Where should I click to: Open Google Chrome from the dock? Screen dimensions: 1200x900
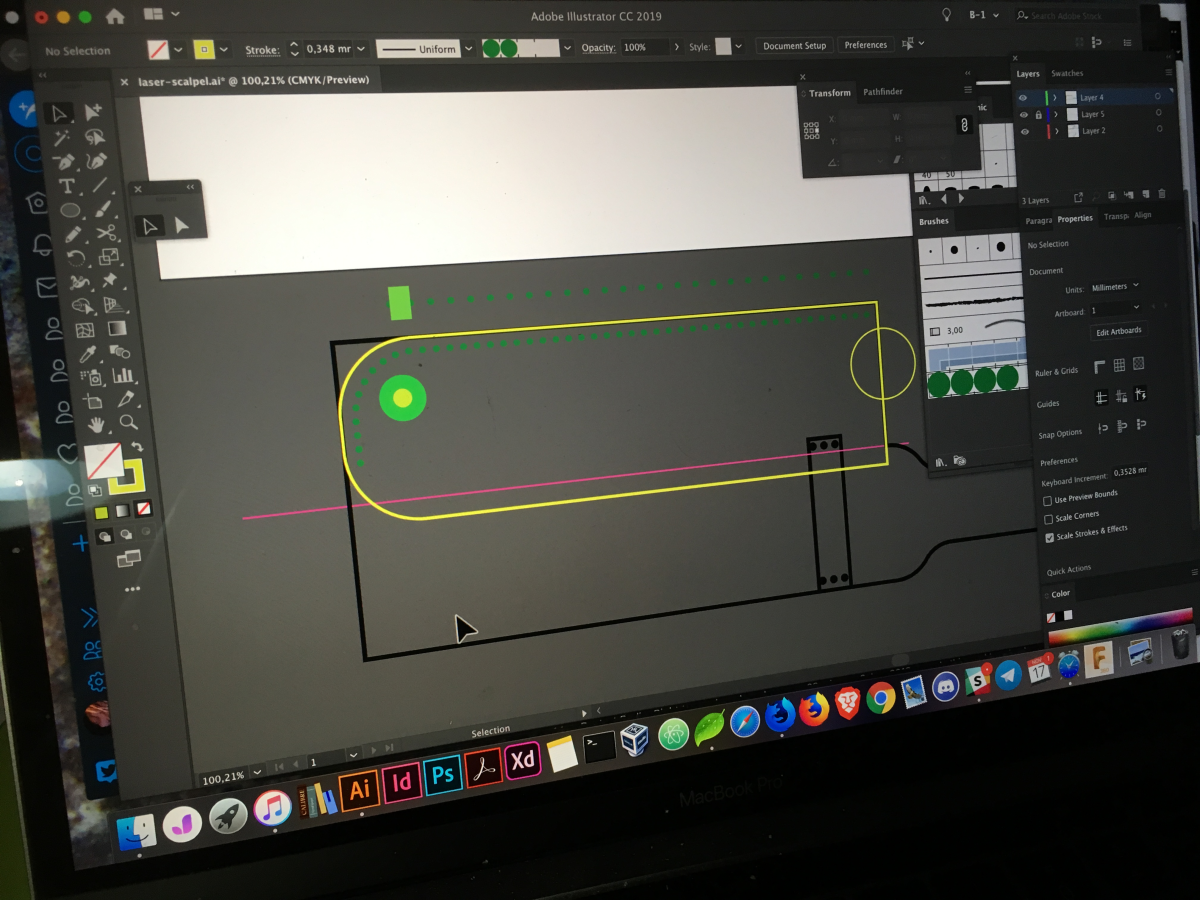point(880,697)
